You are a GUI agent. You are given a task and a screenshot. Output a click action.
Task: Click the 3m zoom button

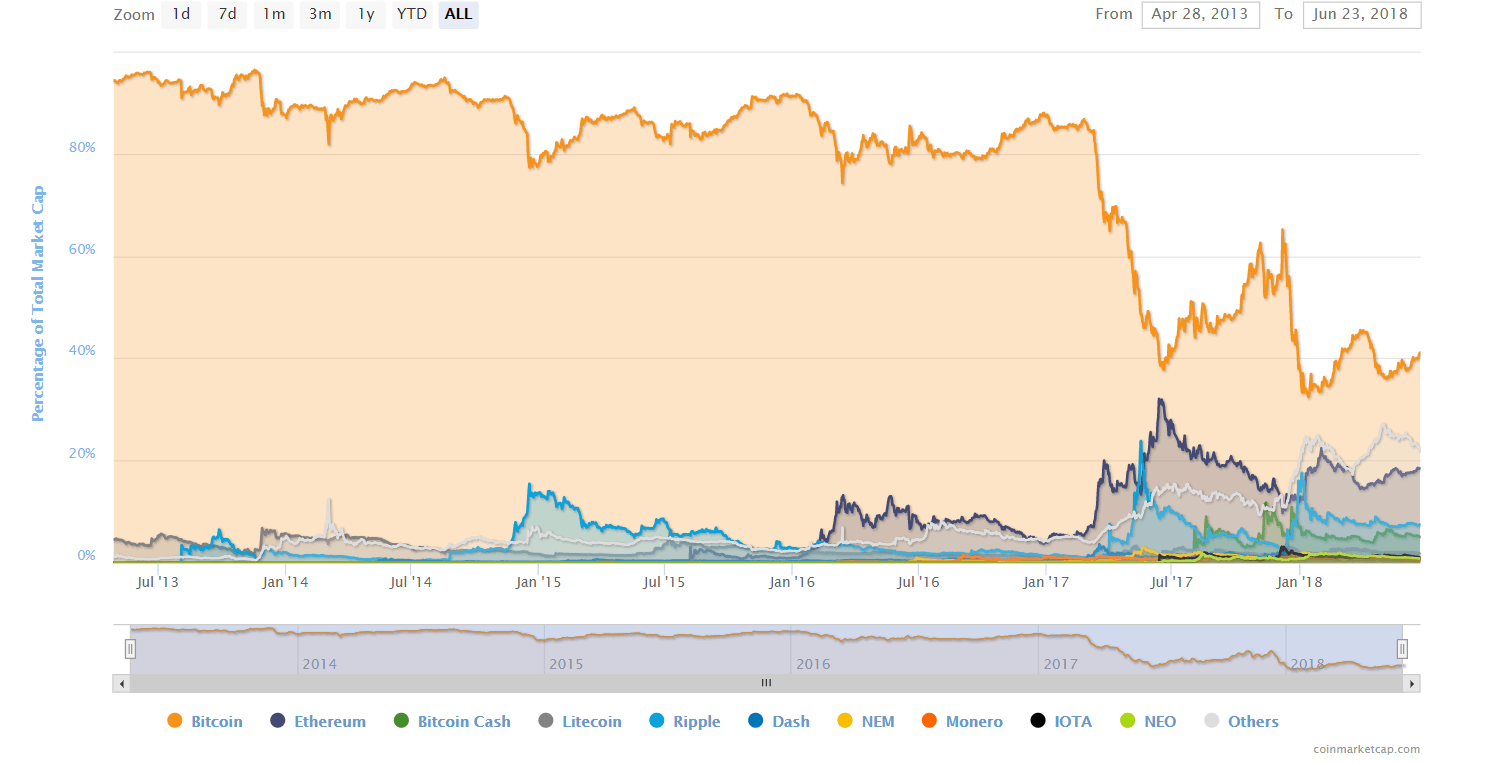pyautogui.click(x=319, y=14)
